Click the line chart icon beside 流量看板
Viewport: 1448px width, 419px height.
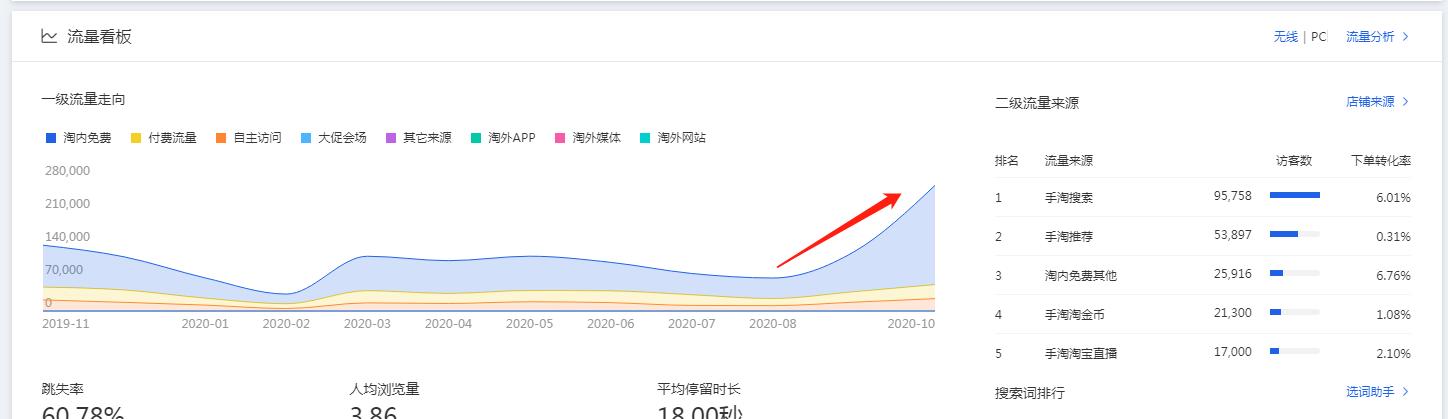tap(49, 37)
